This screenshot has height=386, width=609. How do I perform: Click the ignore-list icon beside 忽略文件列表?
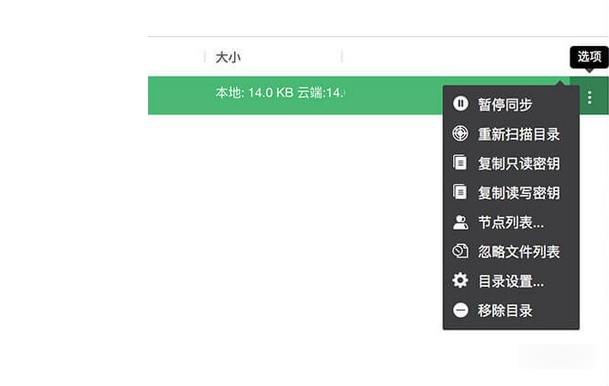(x=460, y=251)
